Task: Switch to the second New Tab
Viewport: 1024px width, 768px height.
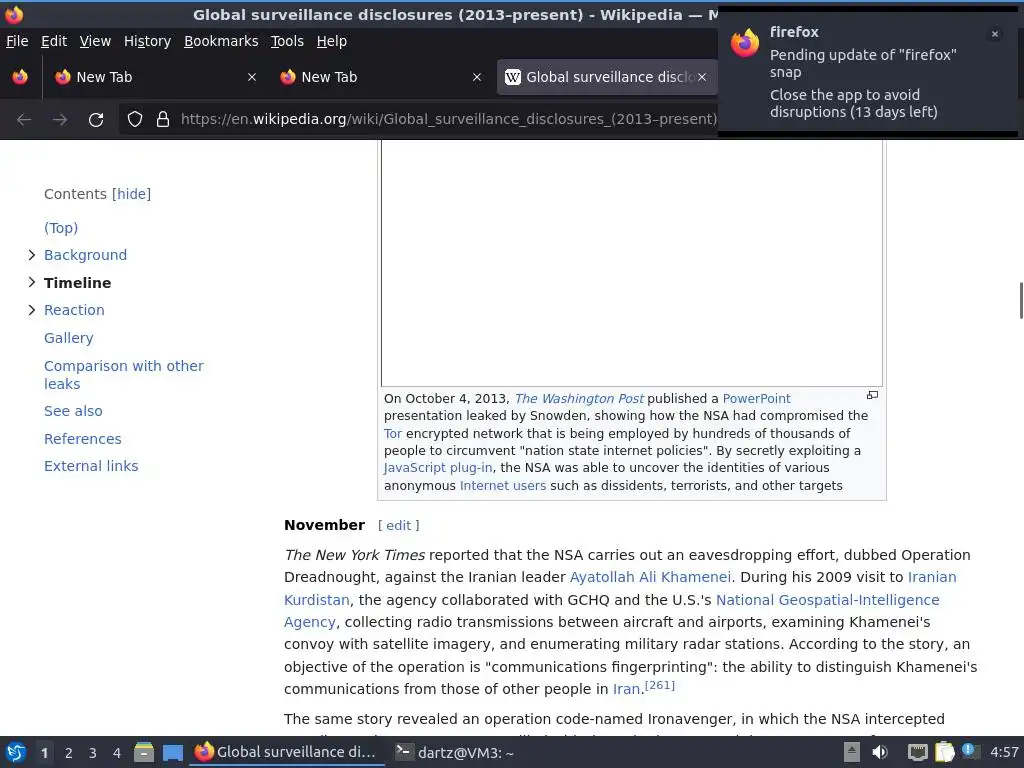Action: pyautogui.click(x=379, y=77)
